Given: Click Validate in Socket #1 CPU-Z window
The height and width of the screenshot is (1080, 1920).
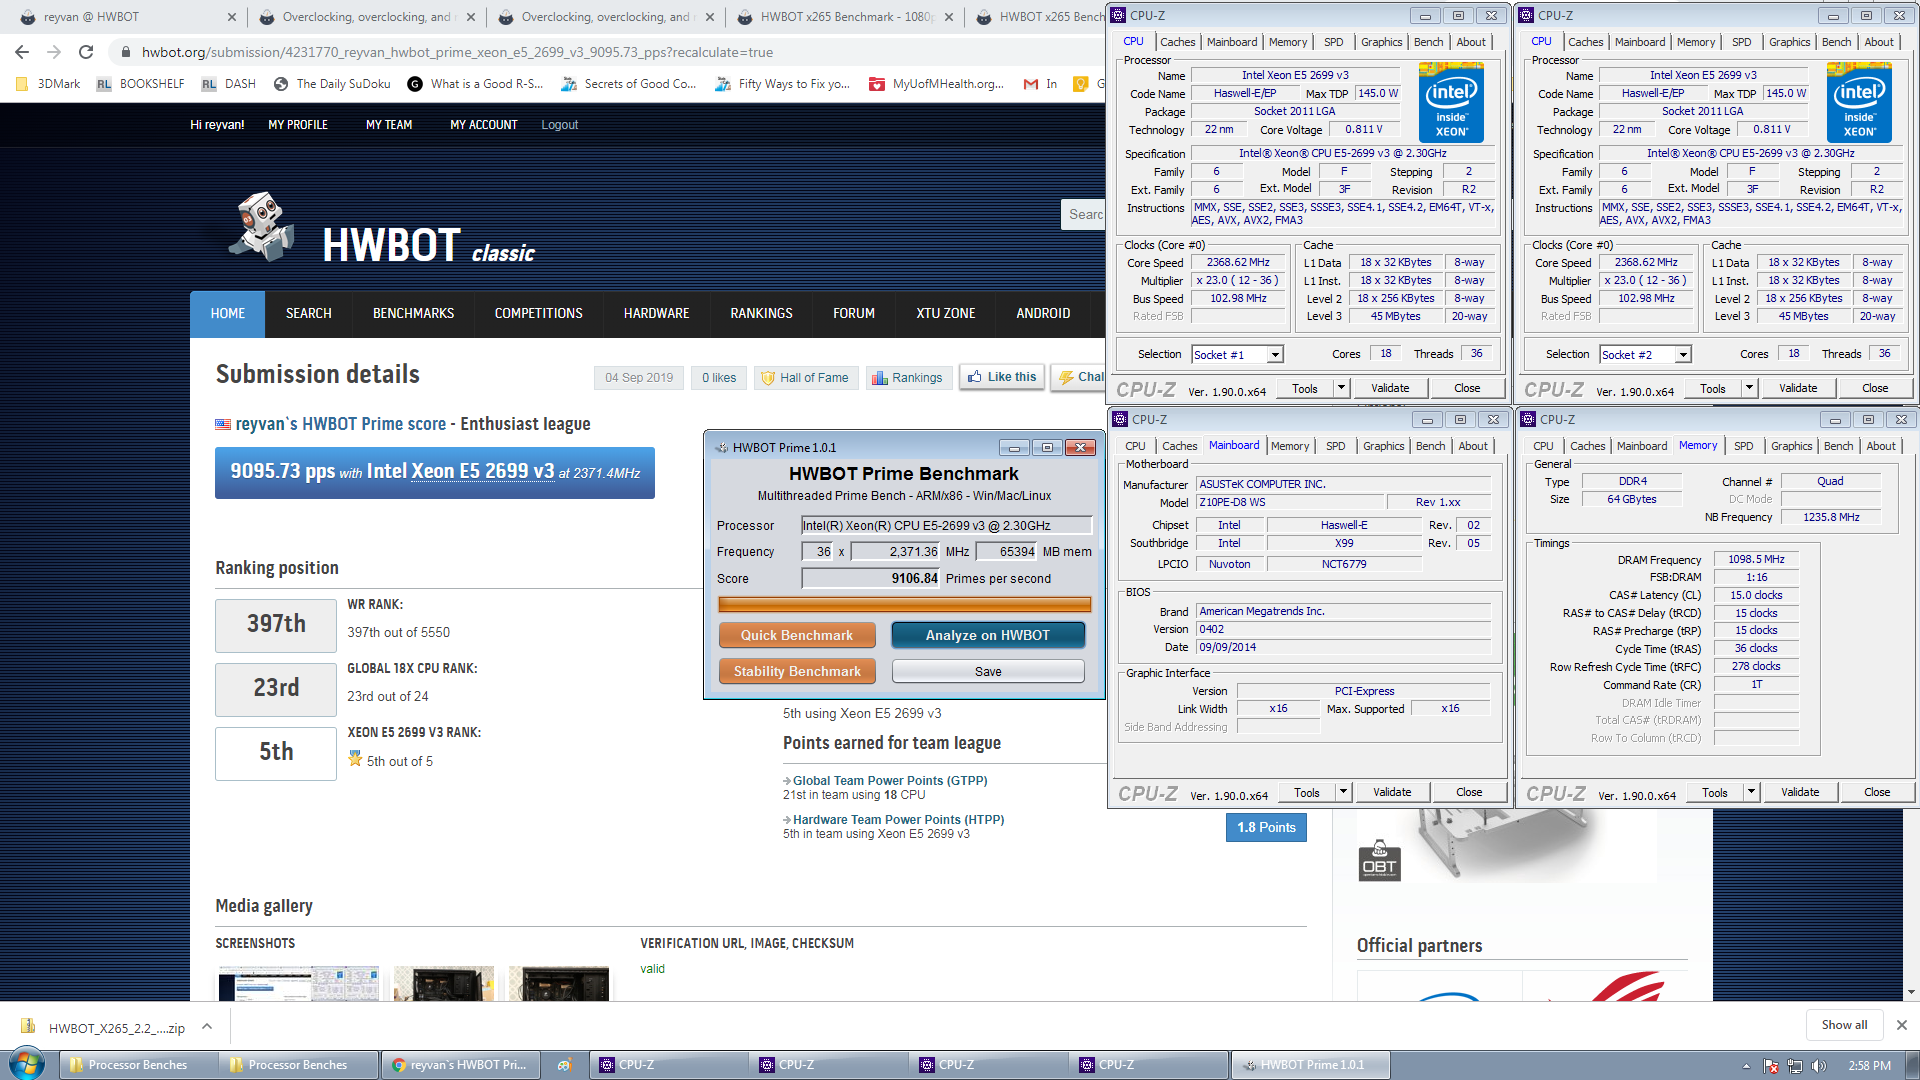Looking at the screenshot, I should coord(1389,388).
